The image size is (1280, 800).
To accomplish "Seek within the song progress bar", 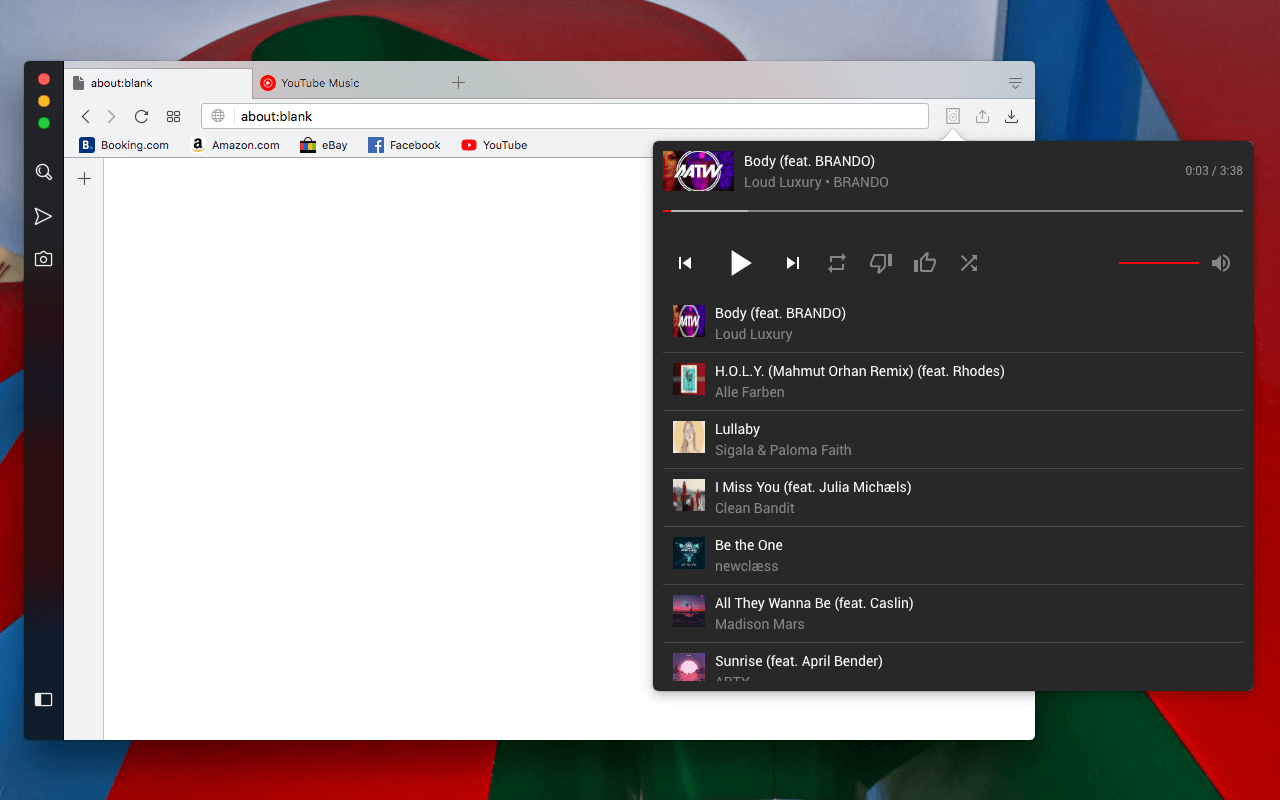I will coord(953,211).
